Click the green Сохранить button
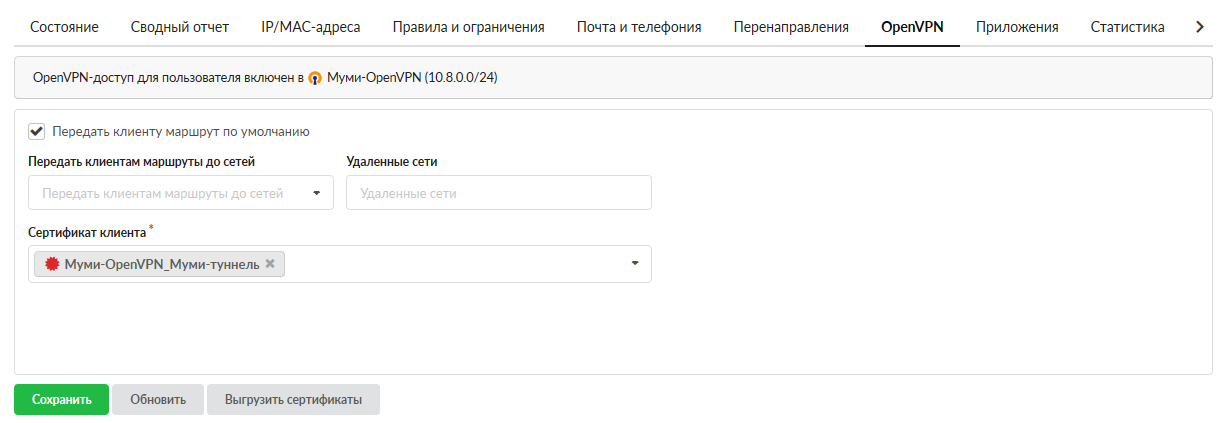Screen dimensions: 1227x423 point(61,399)
